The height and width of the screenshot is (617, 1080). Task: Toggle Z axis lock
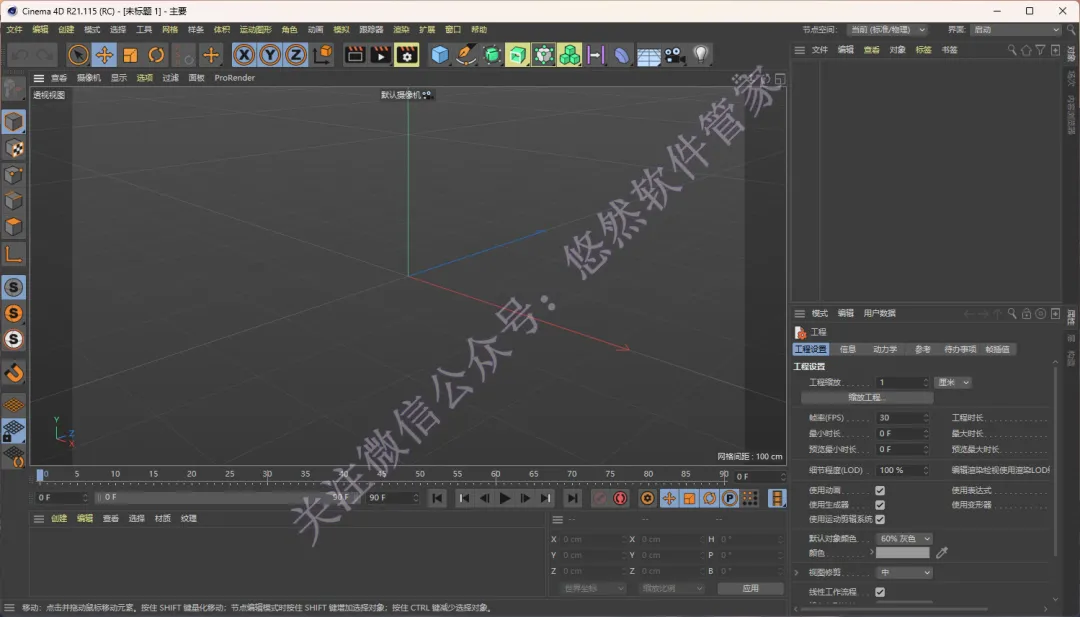pos(296,55)
